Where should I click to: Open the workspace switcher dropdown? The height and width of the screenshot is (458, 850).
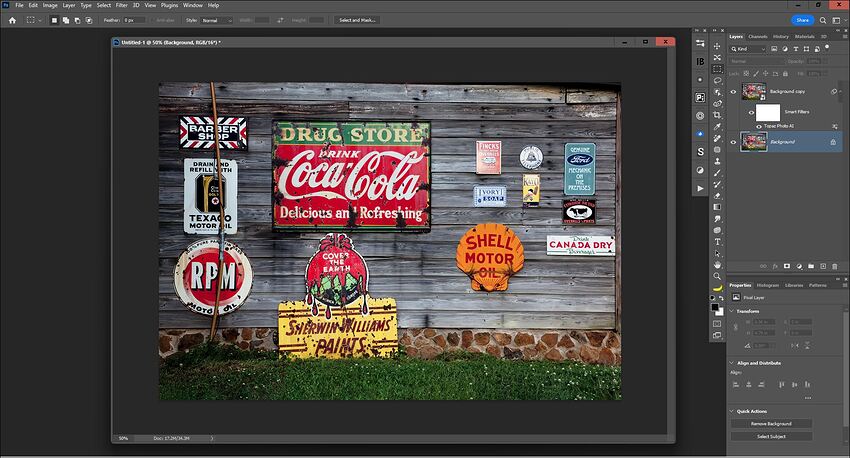(836, 20)
